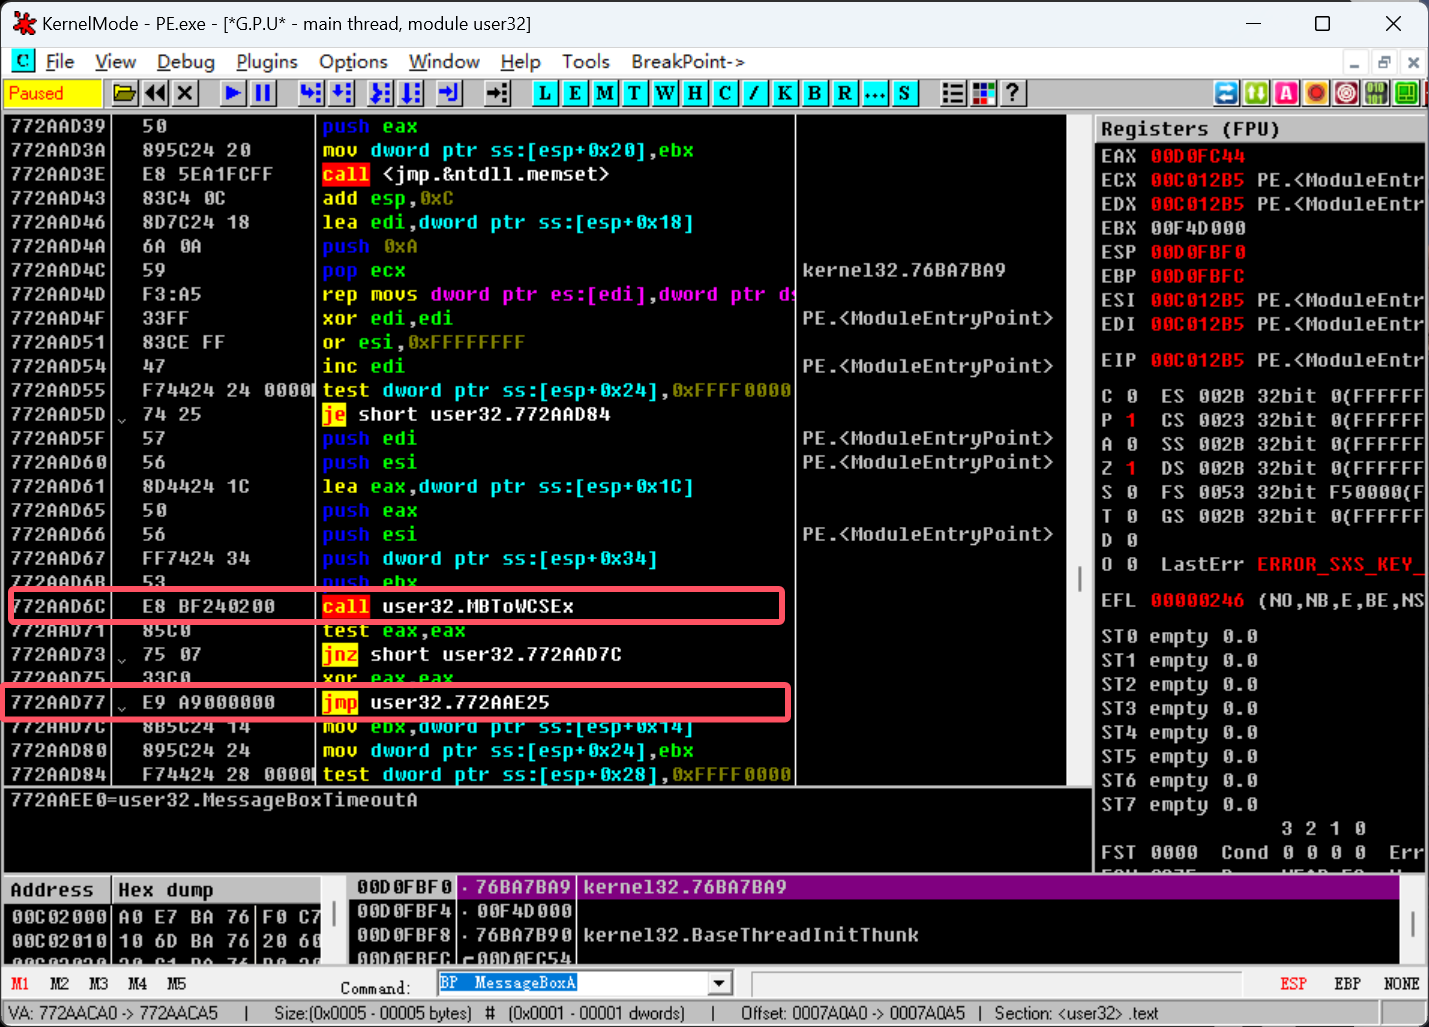1429x1027 pixels.
Task: Click the Help question mark toolbar icon
Action: (x=1013, y=93)
